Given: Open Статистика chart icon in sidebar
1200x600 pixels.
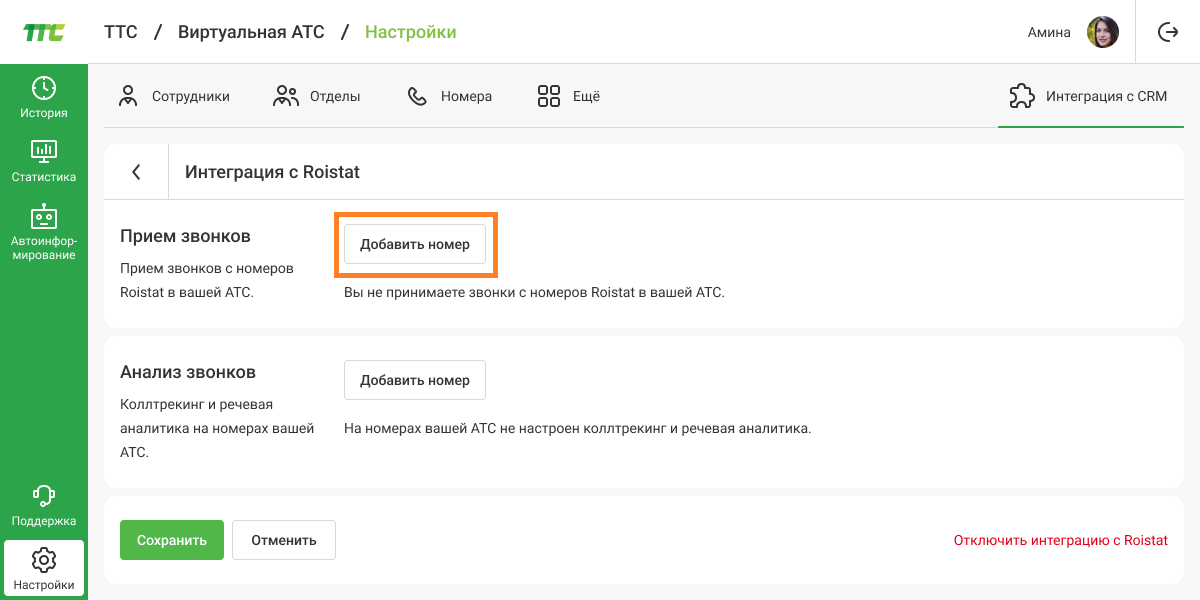Looking at the screenshot, I should 44,152.
